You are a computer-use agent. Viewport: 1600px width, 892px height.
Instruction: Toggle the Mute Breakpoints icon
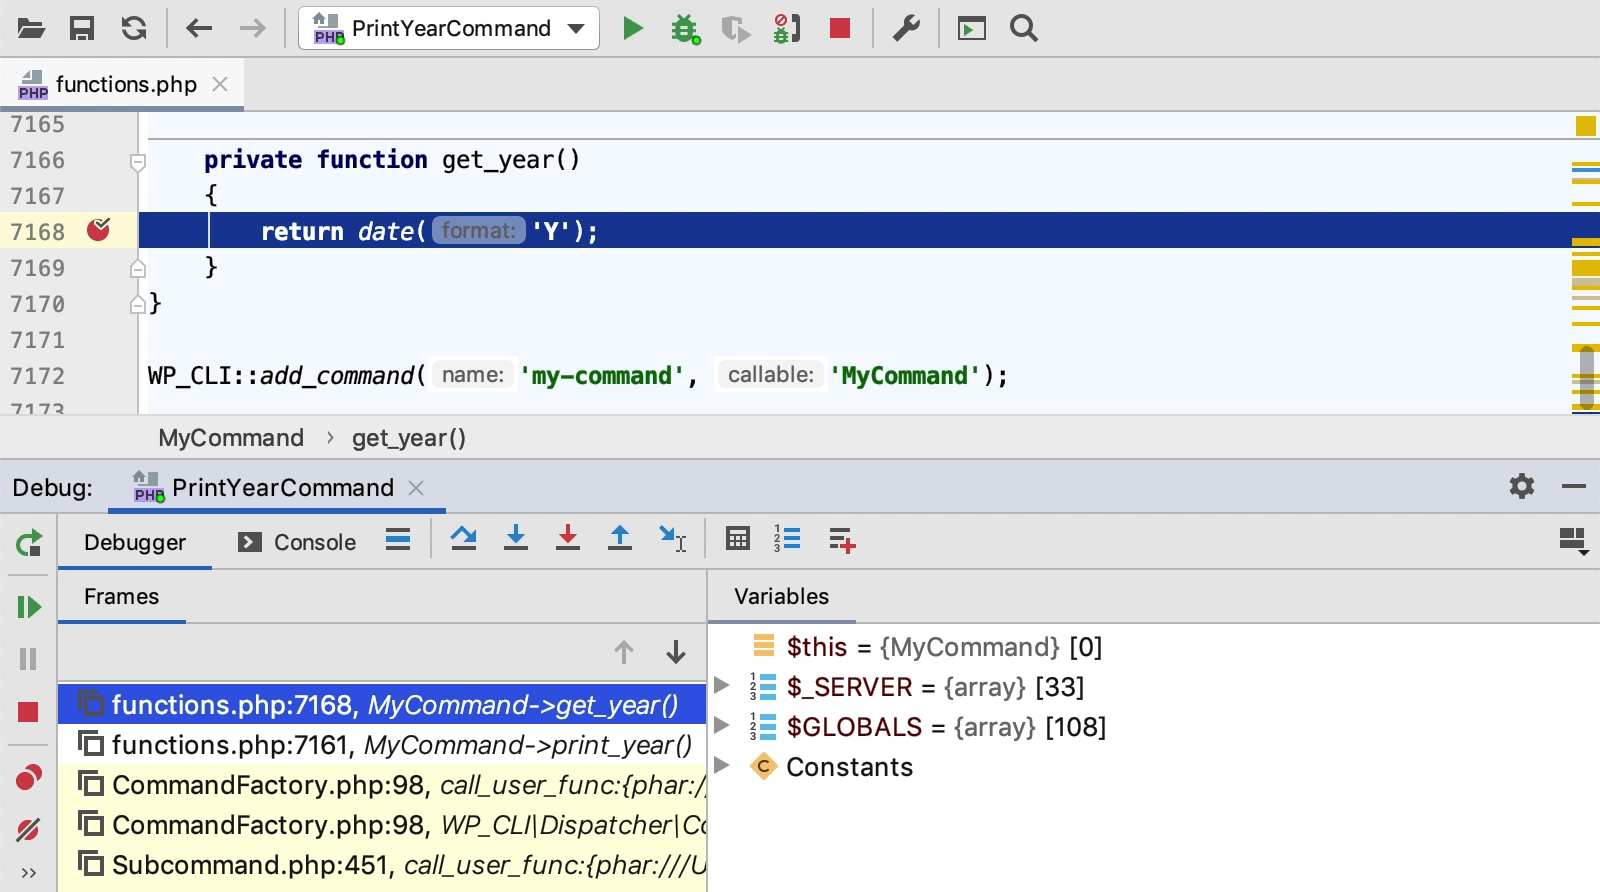[28, 829]
